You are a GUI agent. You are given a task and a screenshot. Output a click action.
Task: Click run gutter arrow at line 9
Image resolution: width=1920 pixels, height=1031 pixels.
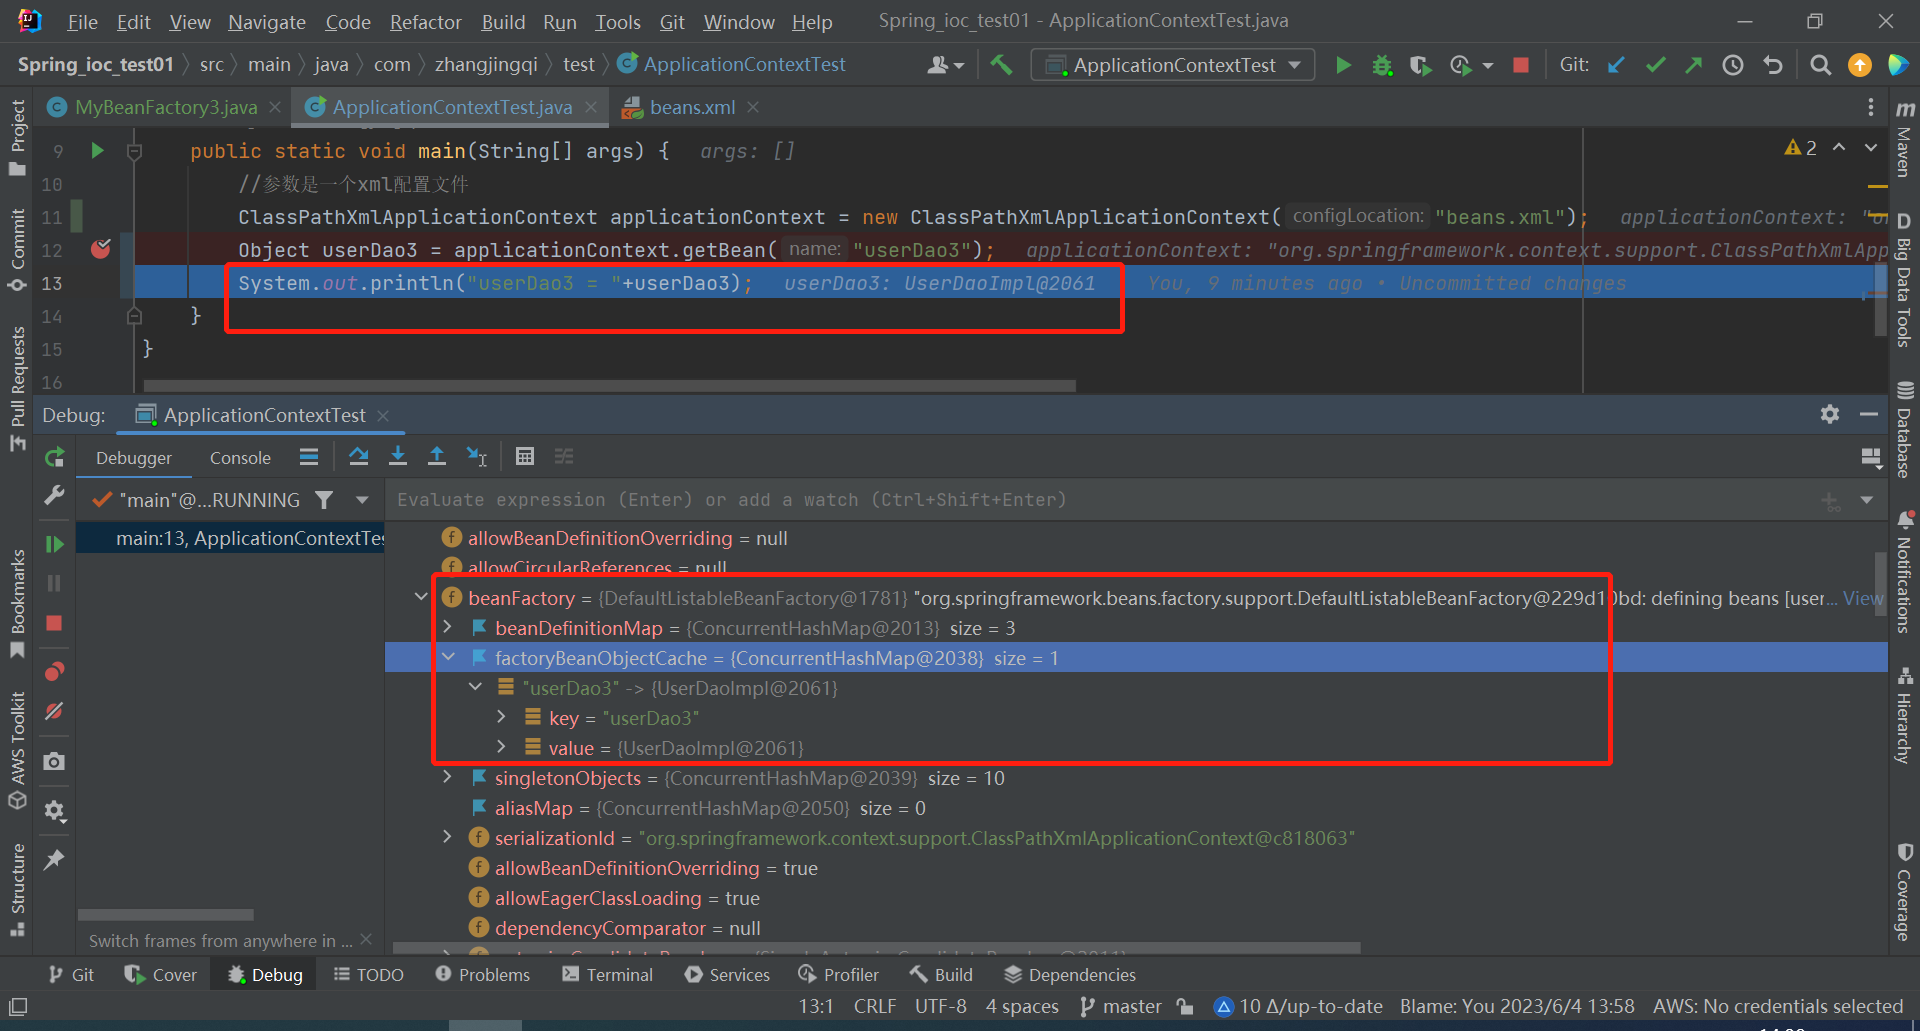click(97, 151)
